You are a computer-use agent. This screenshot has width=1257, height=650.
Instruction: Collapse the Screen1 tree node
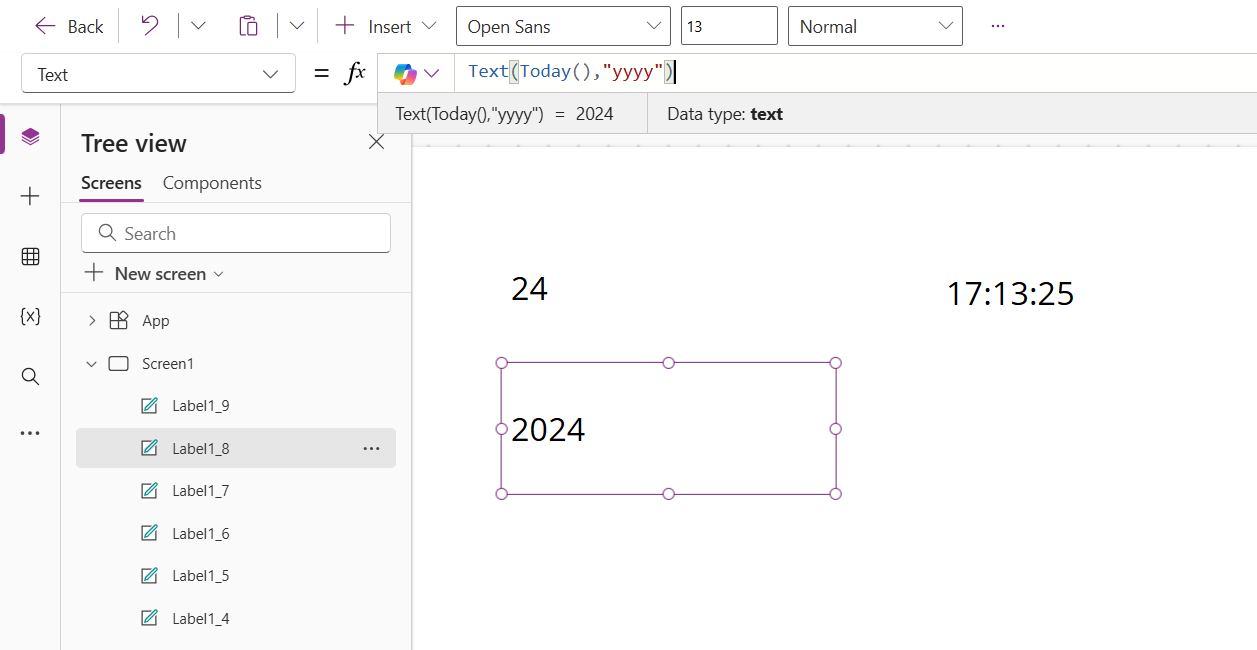(92, 363)
